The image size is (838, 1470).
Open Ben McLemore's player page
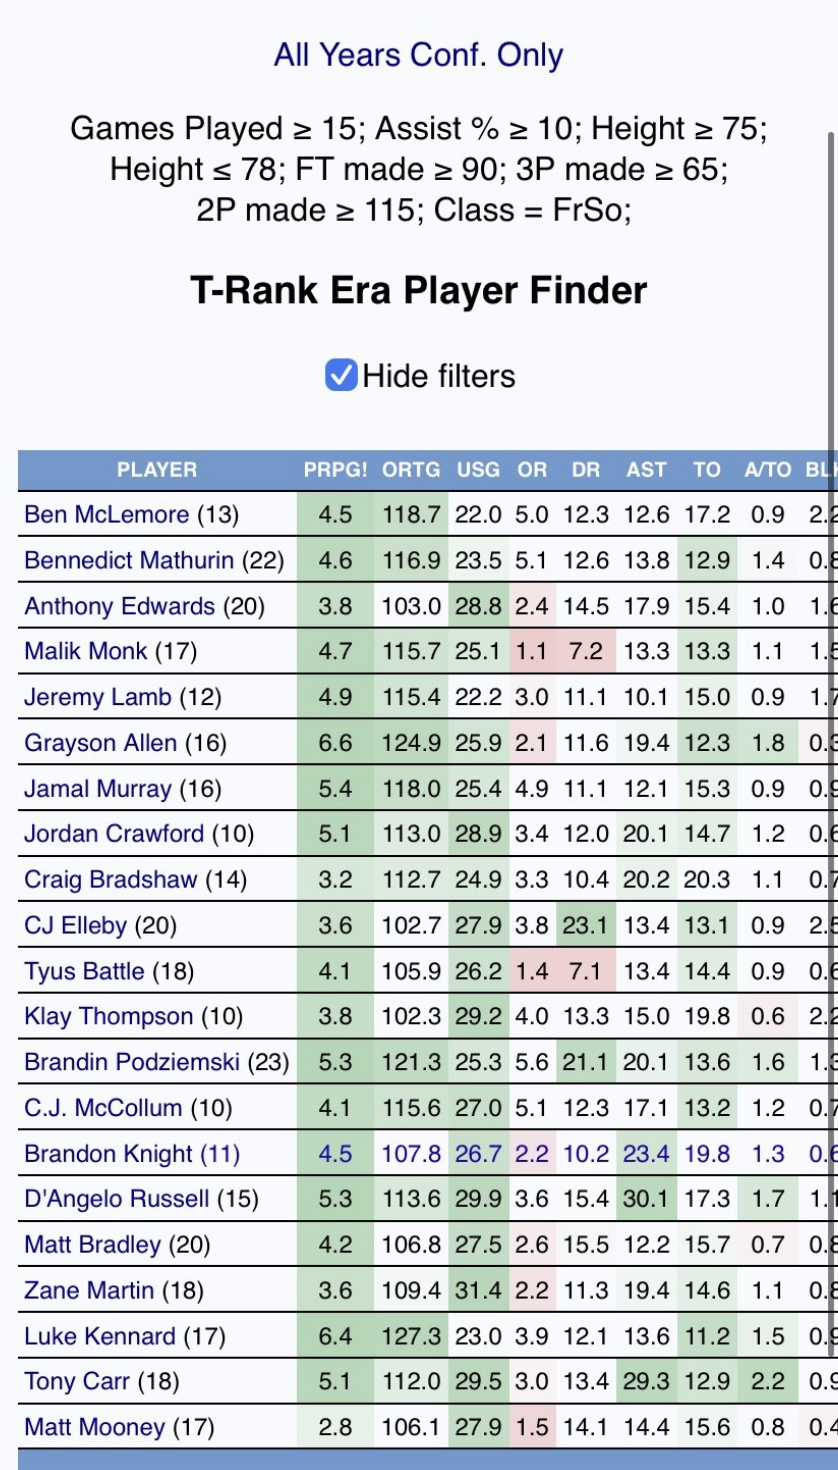[x=106, y=515]
